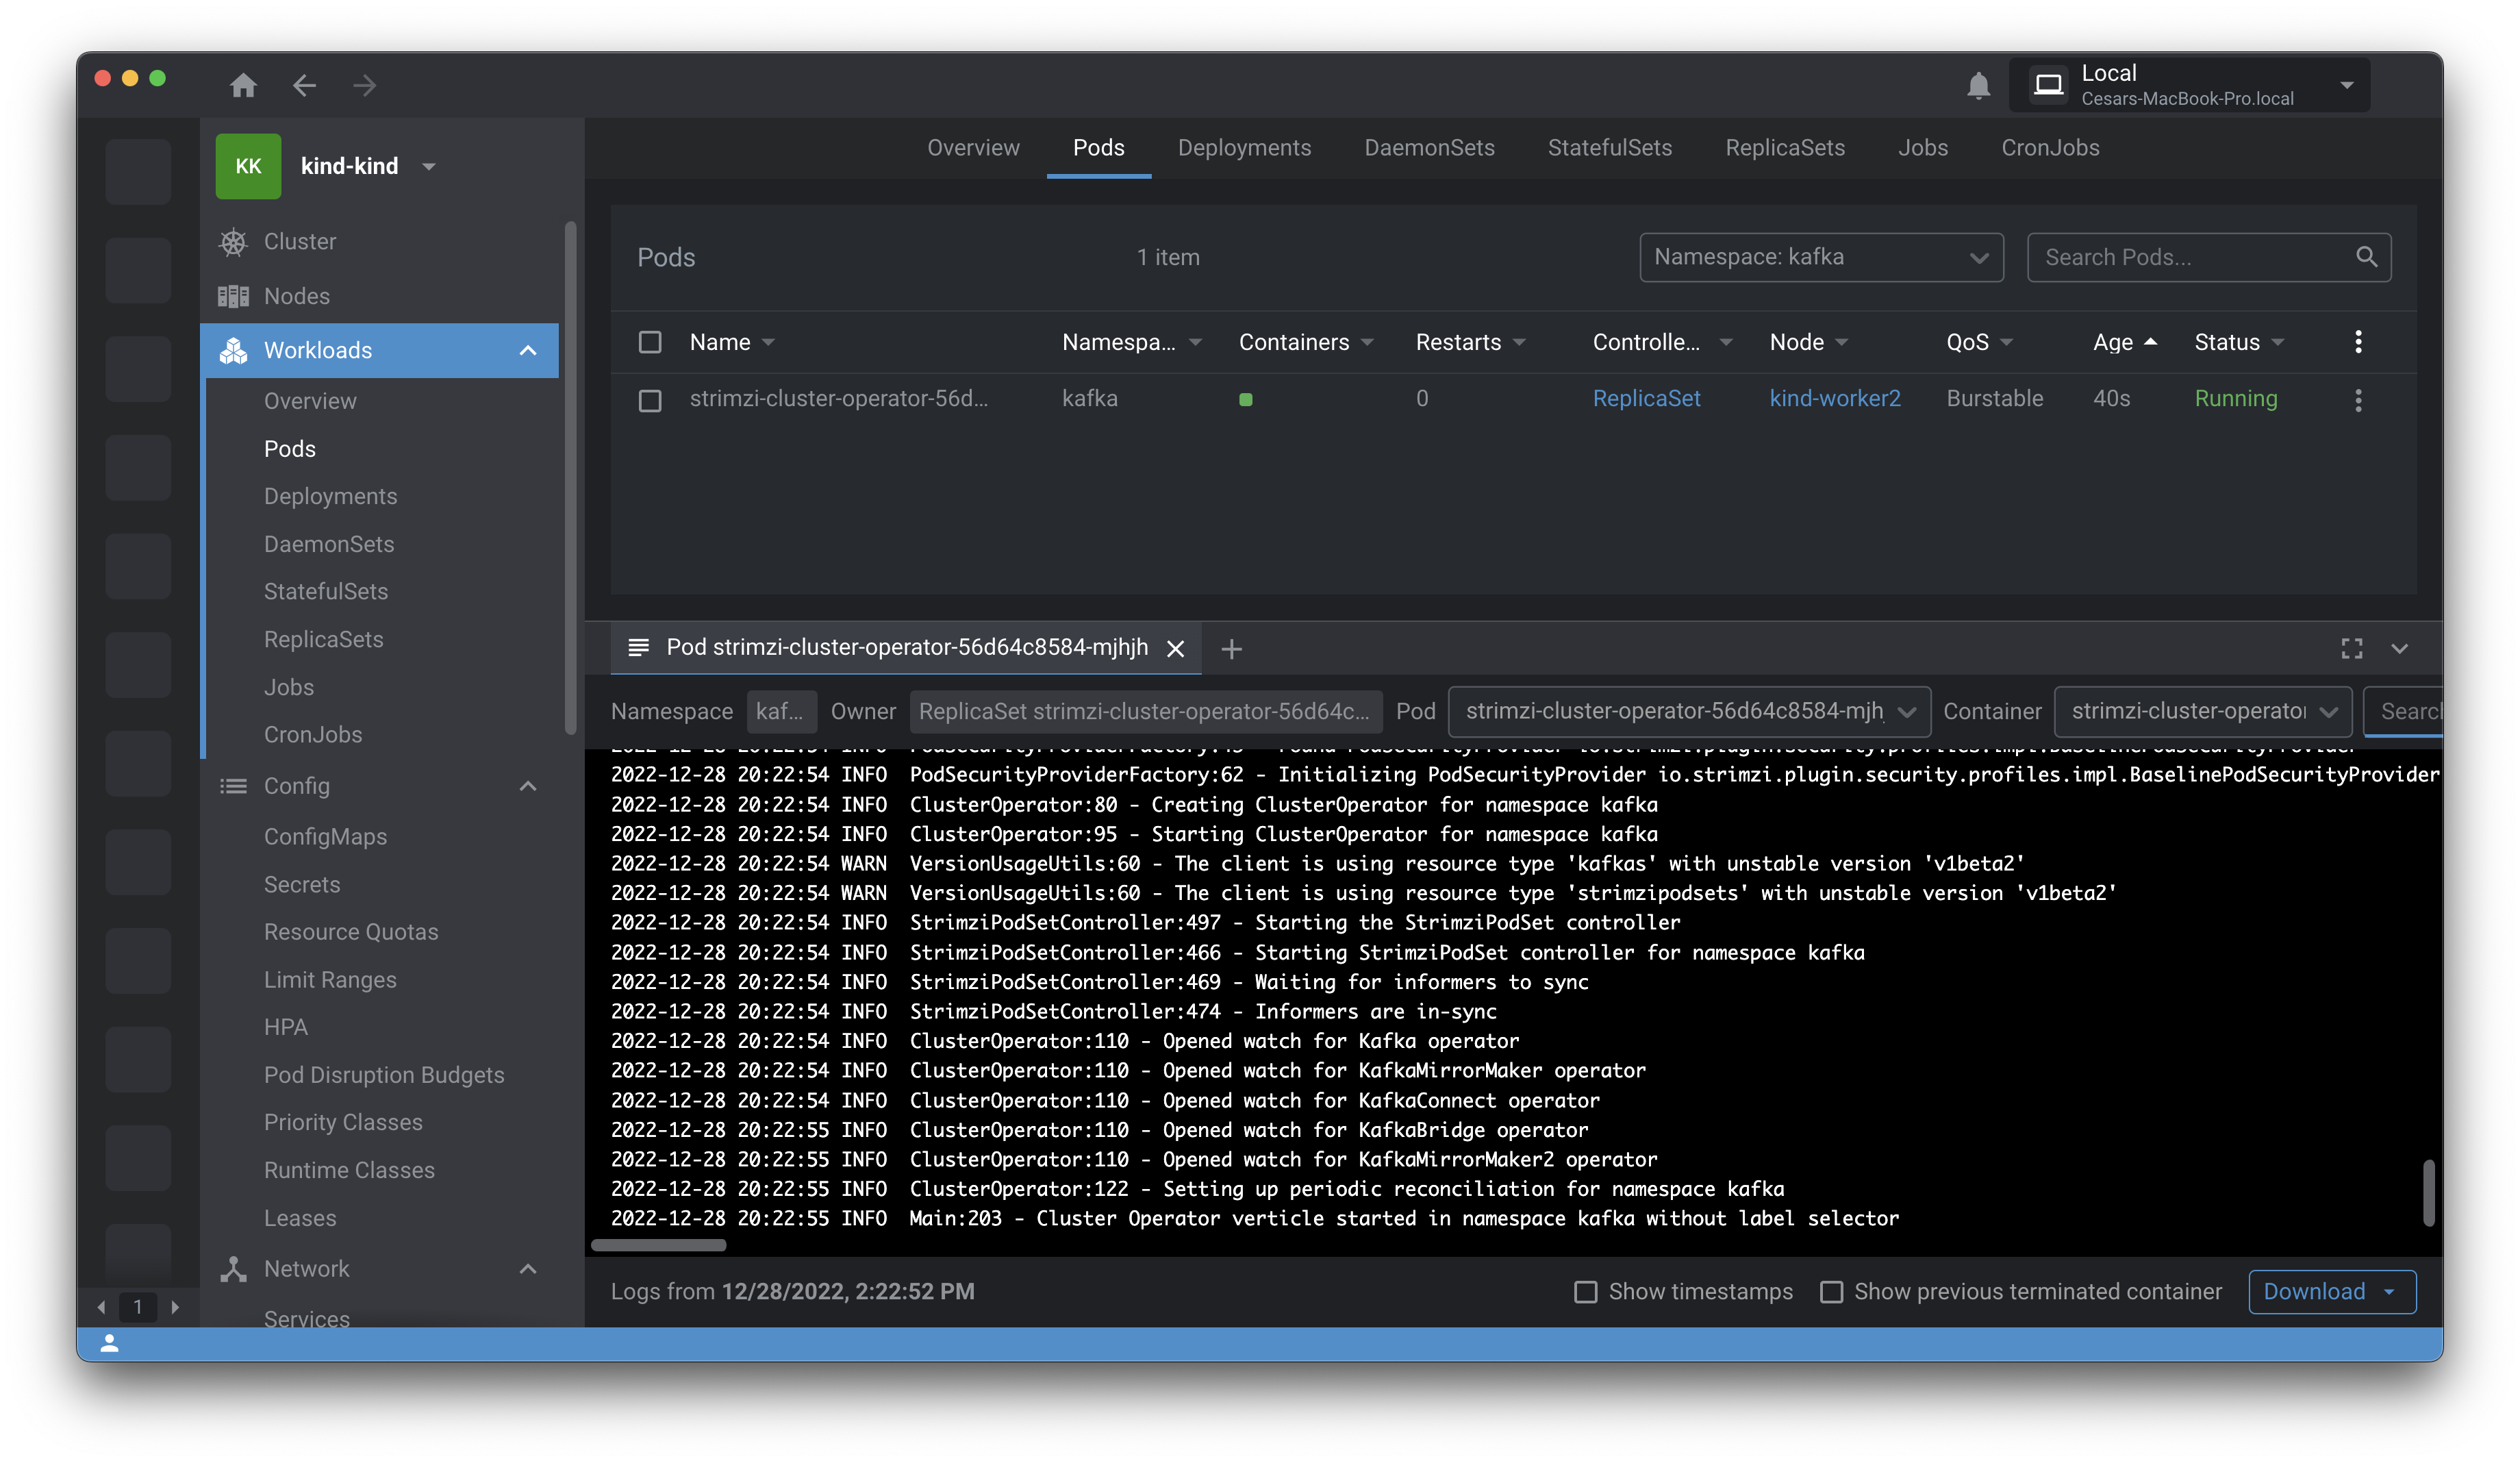Open the Local machine dropdown arrow
The height and width of the screenshot is (1463, 2520).
pos(2346,85)
